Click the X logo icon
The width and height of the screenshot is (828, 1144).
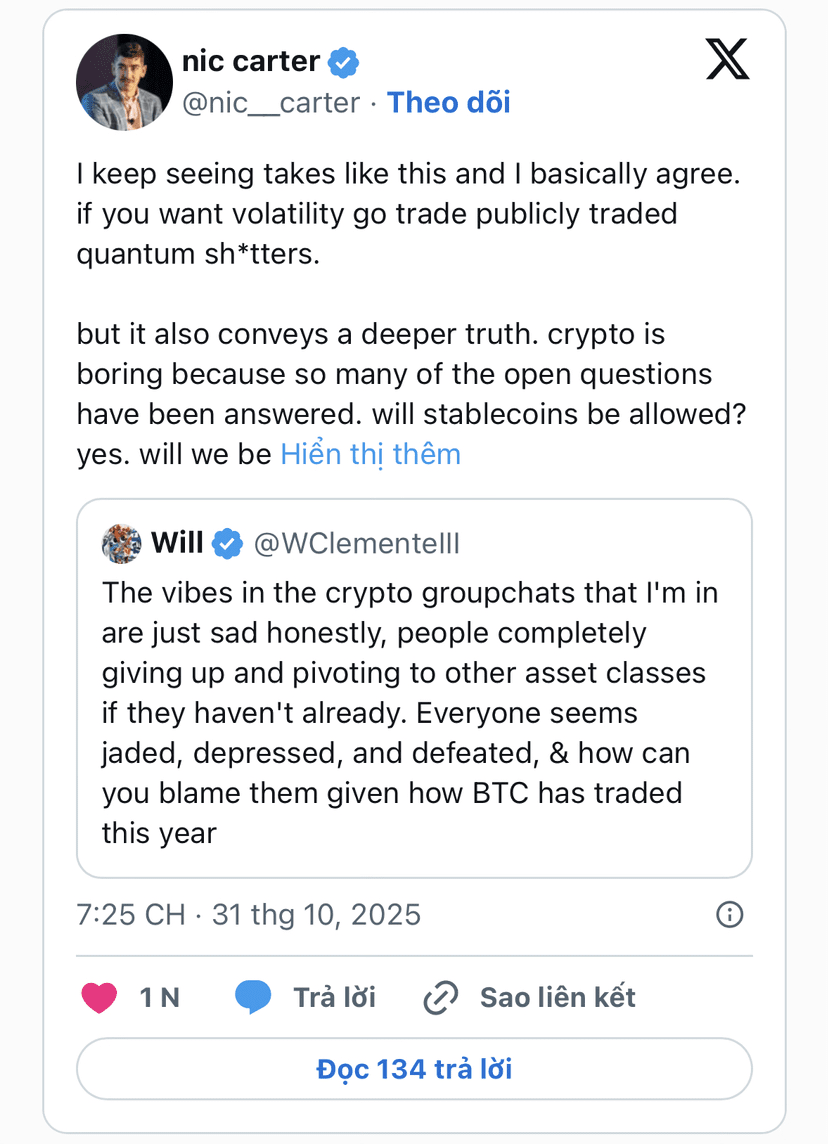pos(727,60)
